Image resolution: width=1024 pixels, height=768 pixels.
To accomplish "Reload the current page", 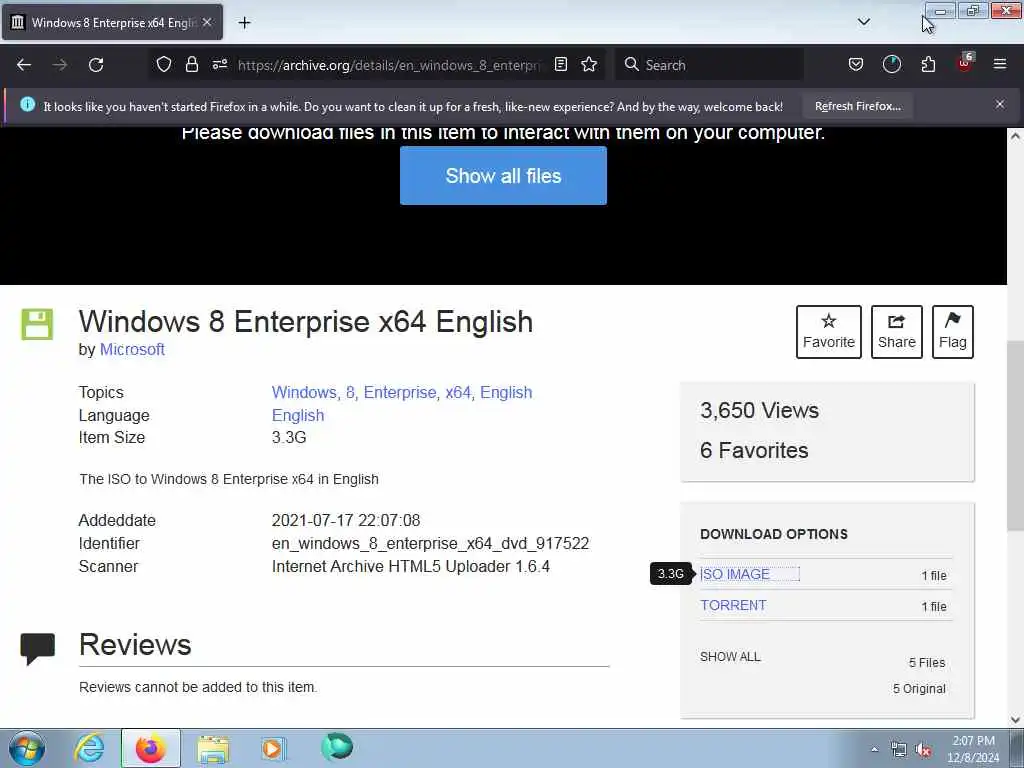I will pyautogui.click(x=96, y=65).
